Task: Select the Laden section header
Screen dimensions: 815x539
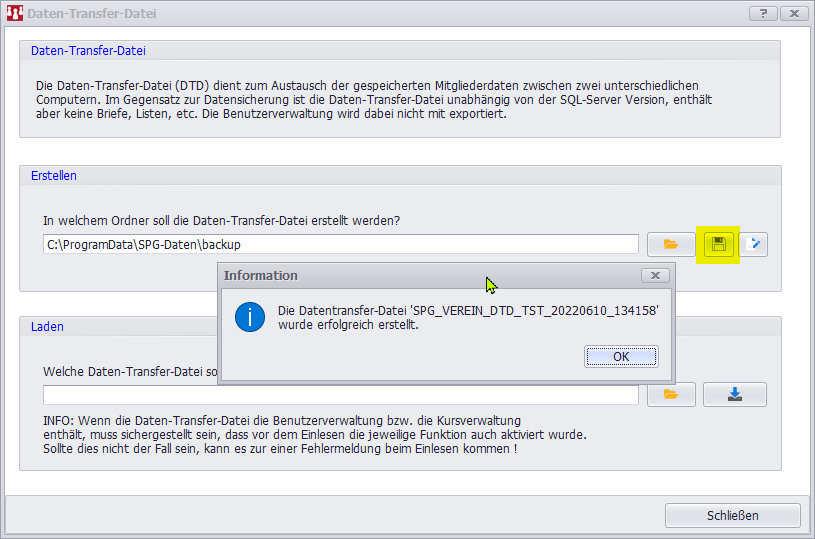Action: (x=47, y=326)
